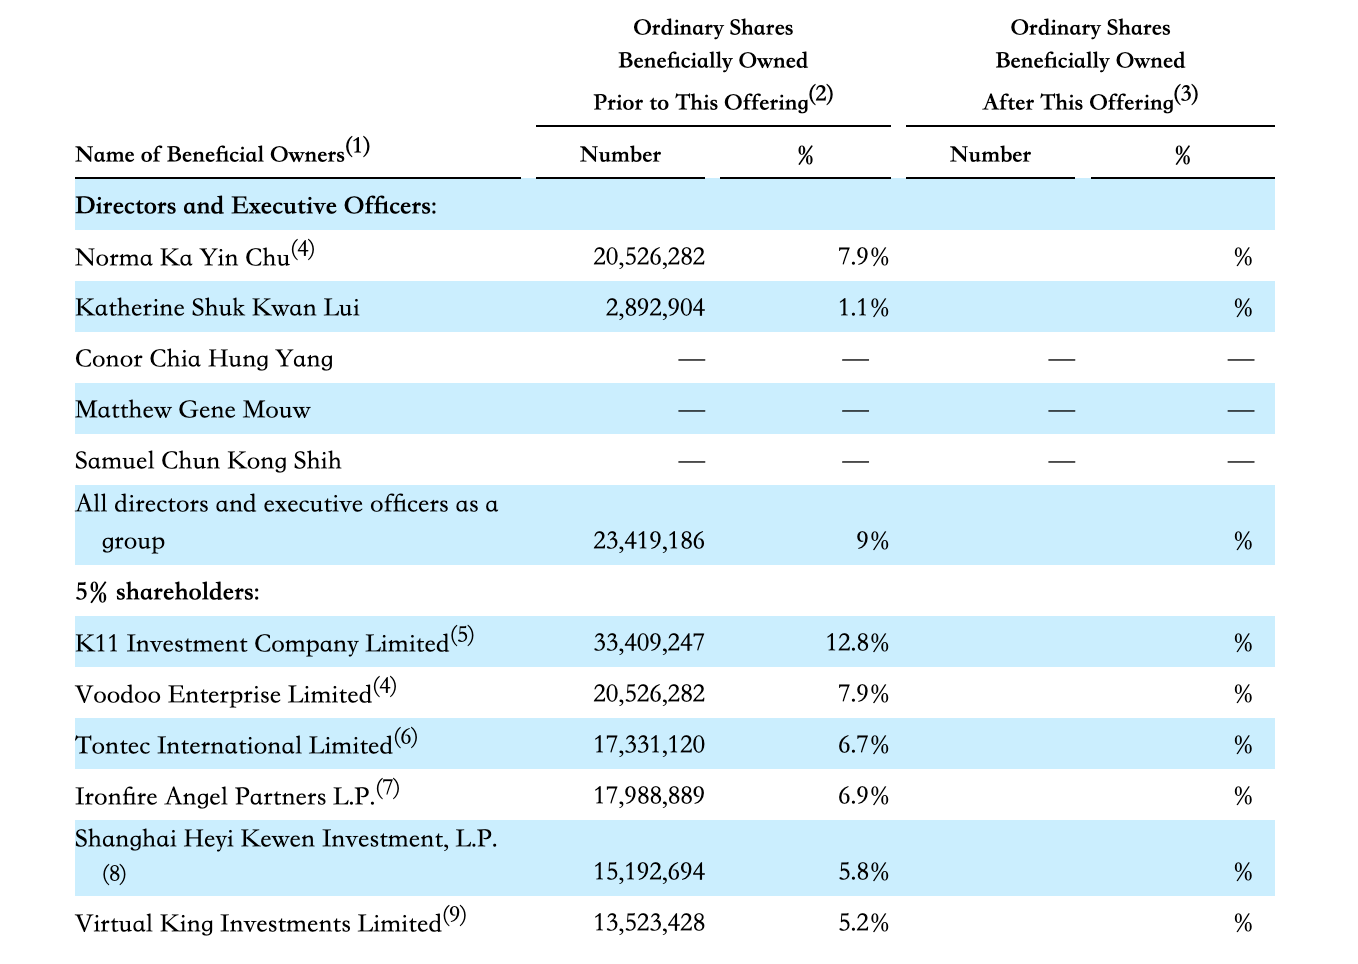Image resolution: width=1358 pixels, height=964 pixels.
Task: Select Norma Ka Yin Chu's share count 20,526,282
Action: tap(649, 257)
